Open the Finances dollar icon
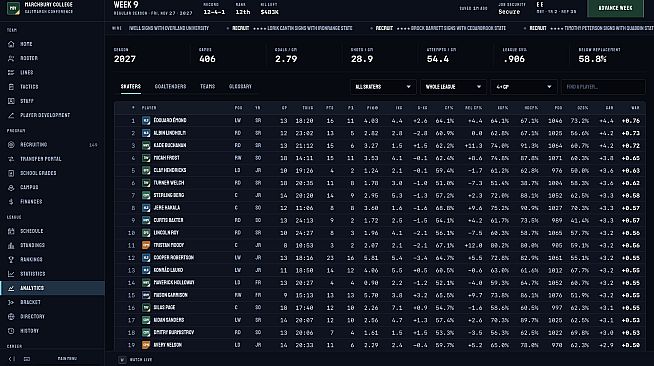Screen dimensions: 654x366 11,202
